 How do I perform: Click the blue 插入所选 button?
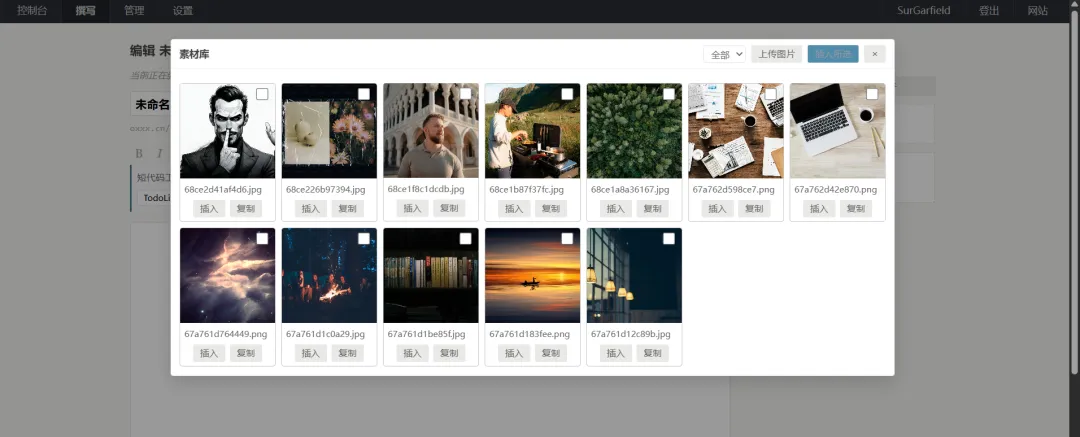pyautogui.click(x=833, y=54)
